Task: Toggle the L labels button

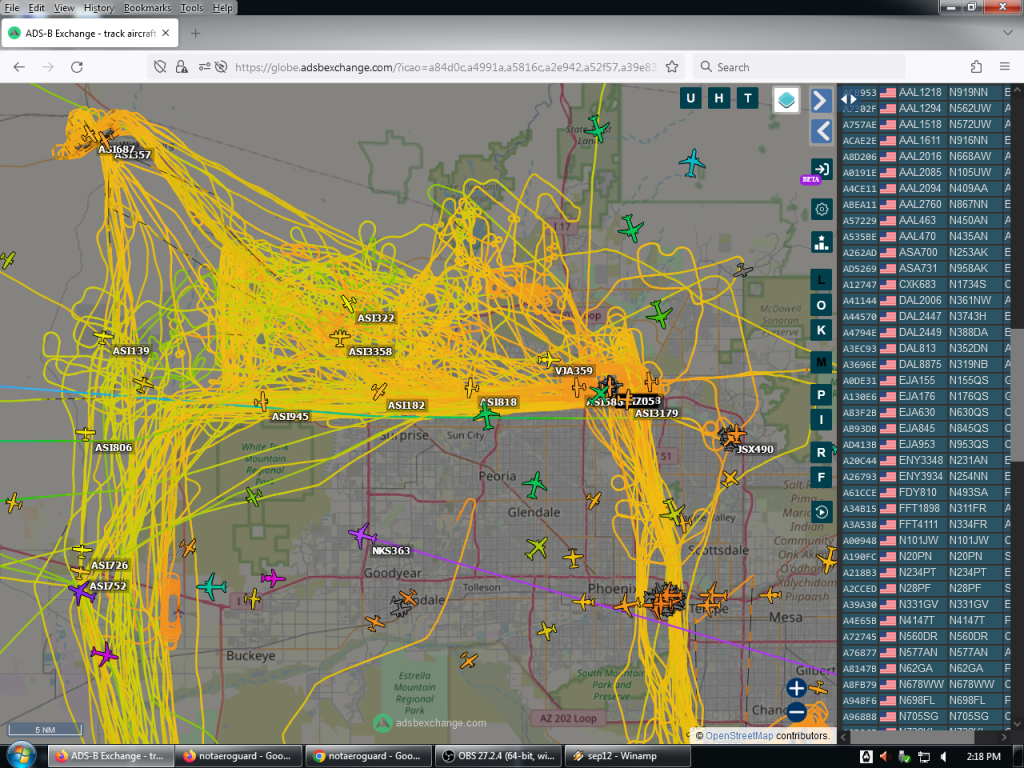Action: pos(822,280)
